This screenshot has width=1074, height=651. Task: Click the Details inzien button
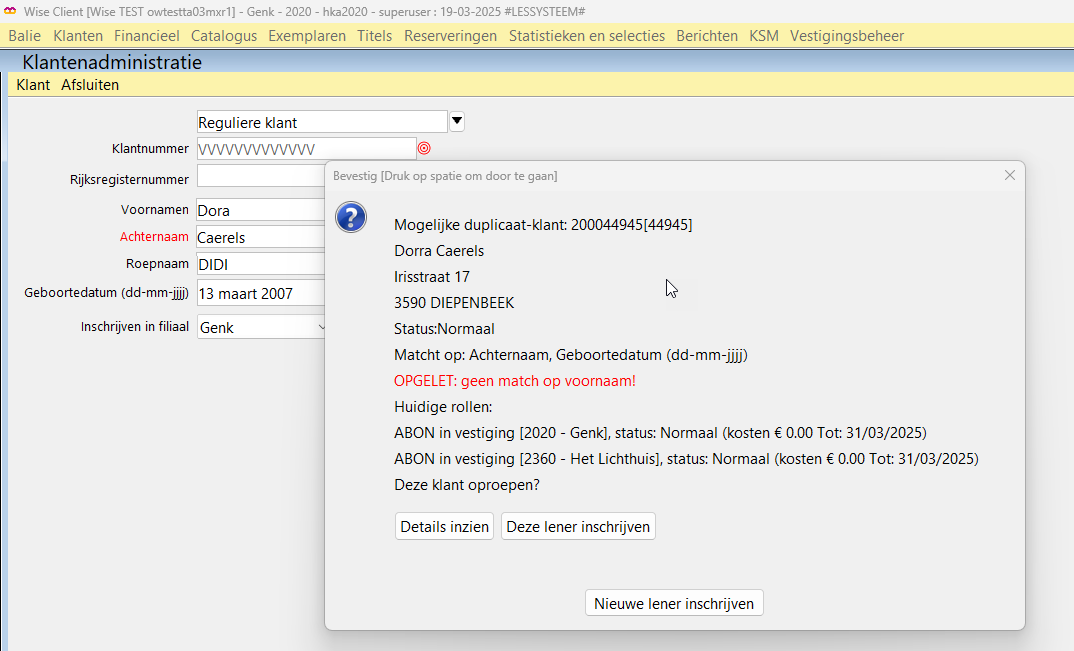tap(445, 526)
